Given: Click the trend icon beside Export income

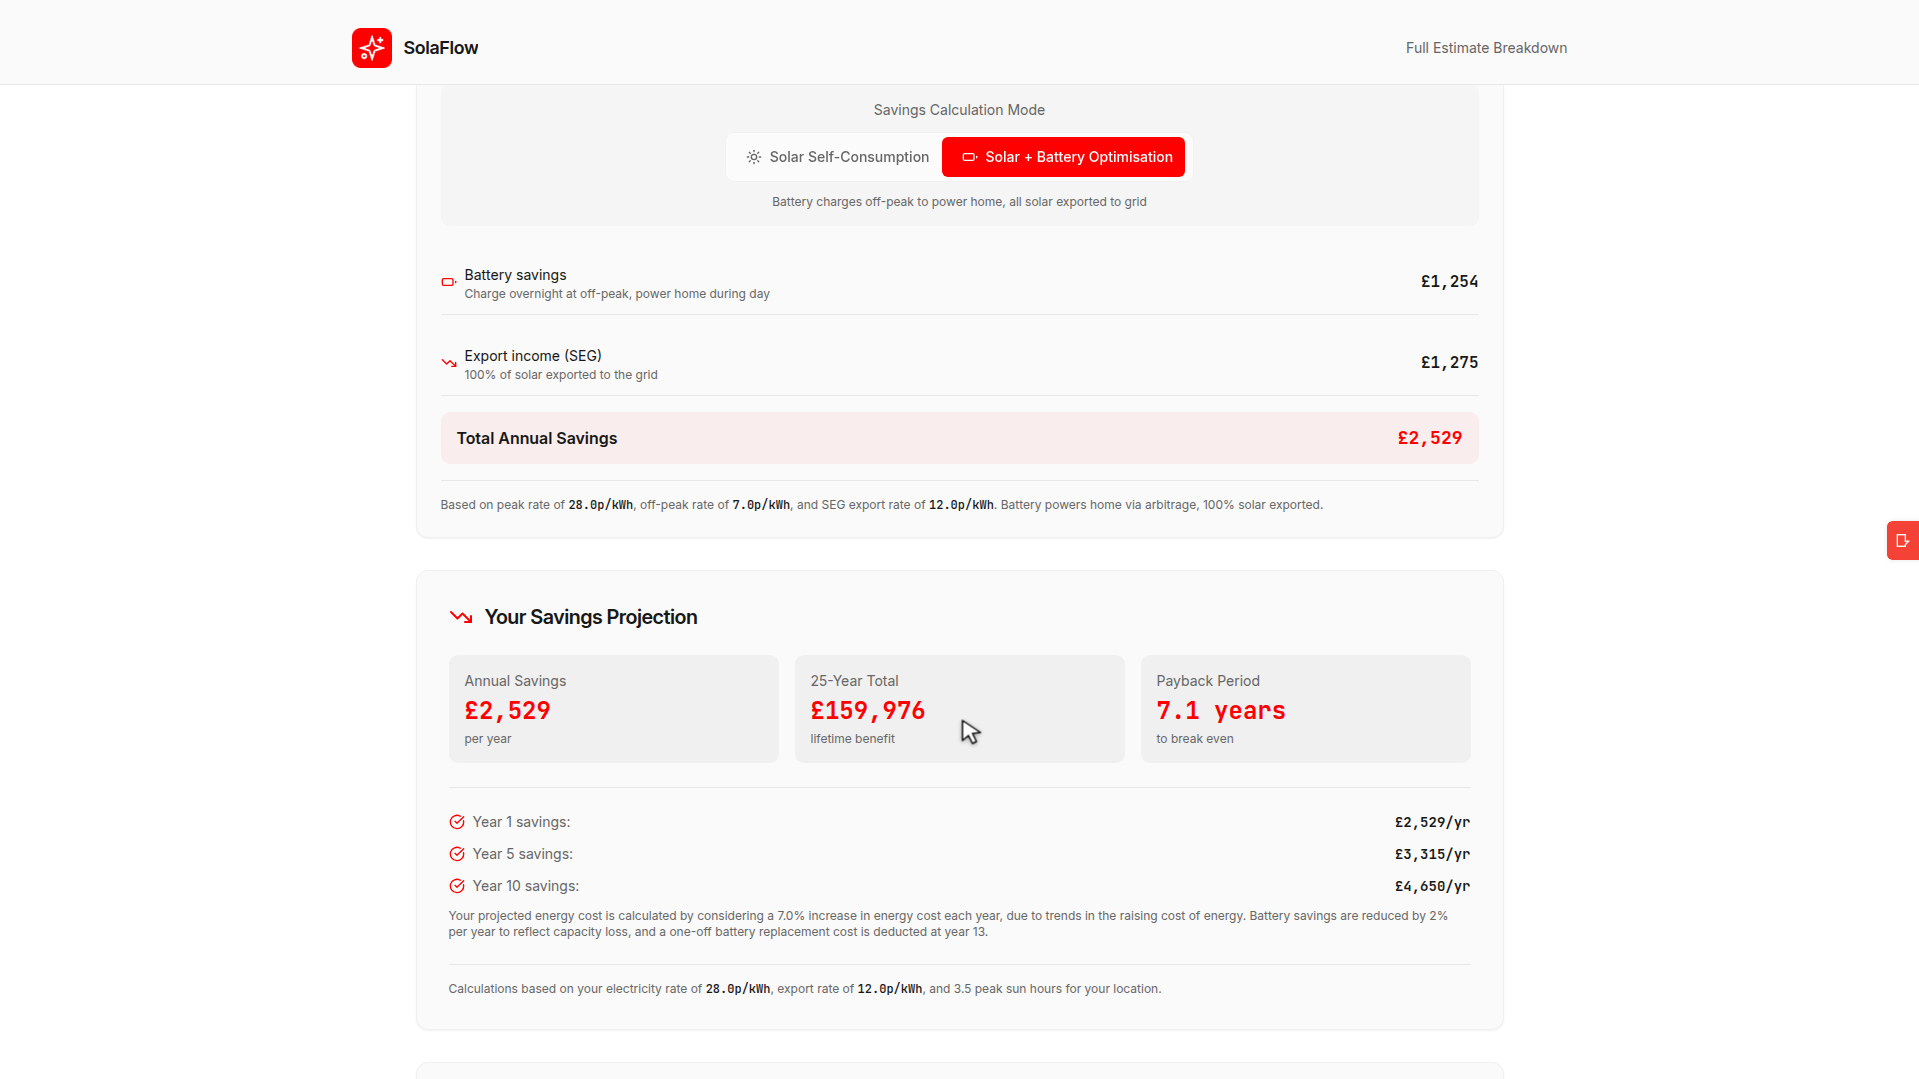Looking at the screenshot, I should point(449,363).
